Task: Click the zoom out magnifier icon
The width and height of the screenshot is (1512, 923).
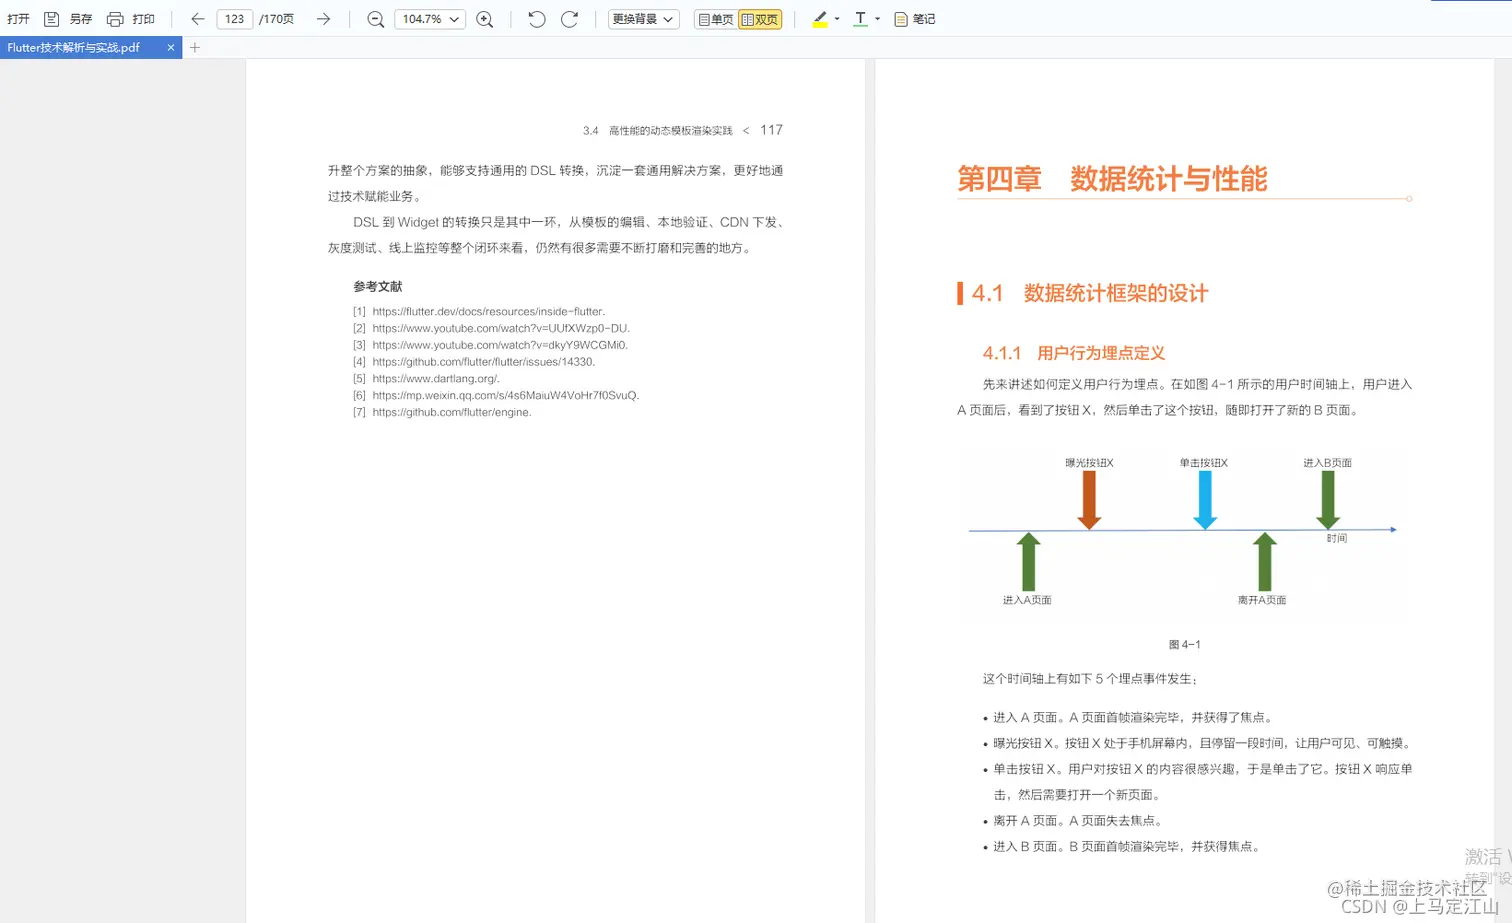Action: [x=376, y=19]
